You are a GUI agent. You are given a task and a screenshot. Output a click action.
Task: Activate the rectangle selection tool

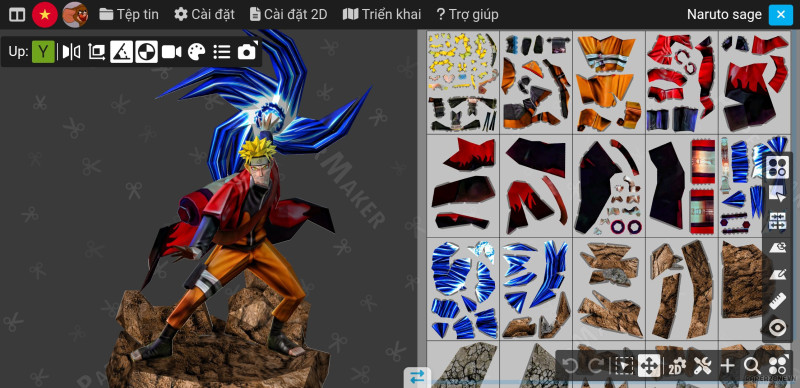click(x=624, y=366)
